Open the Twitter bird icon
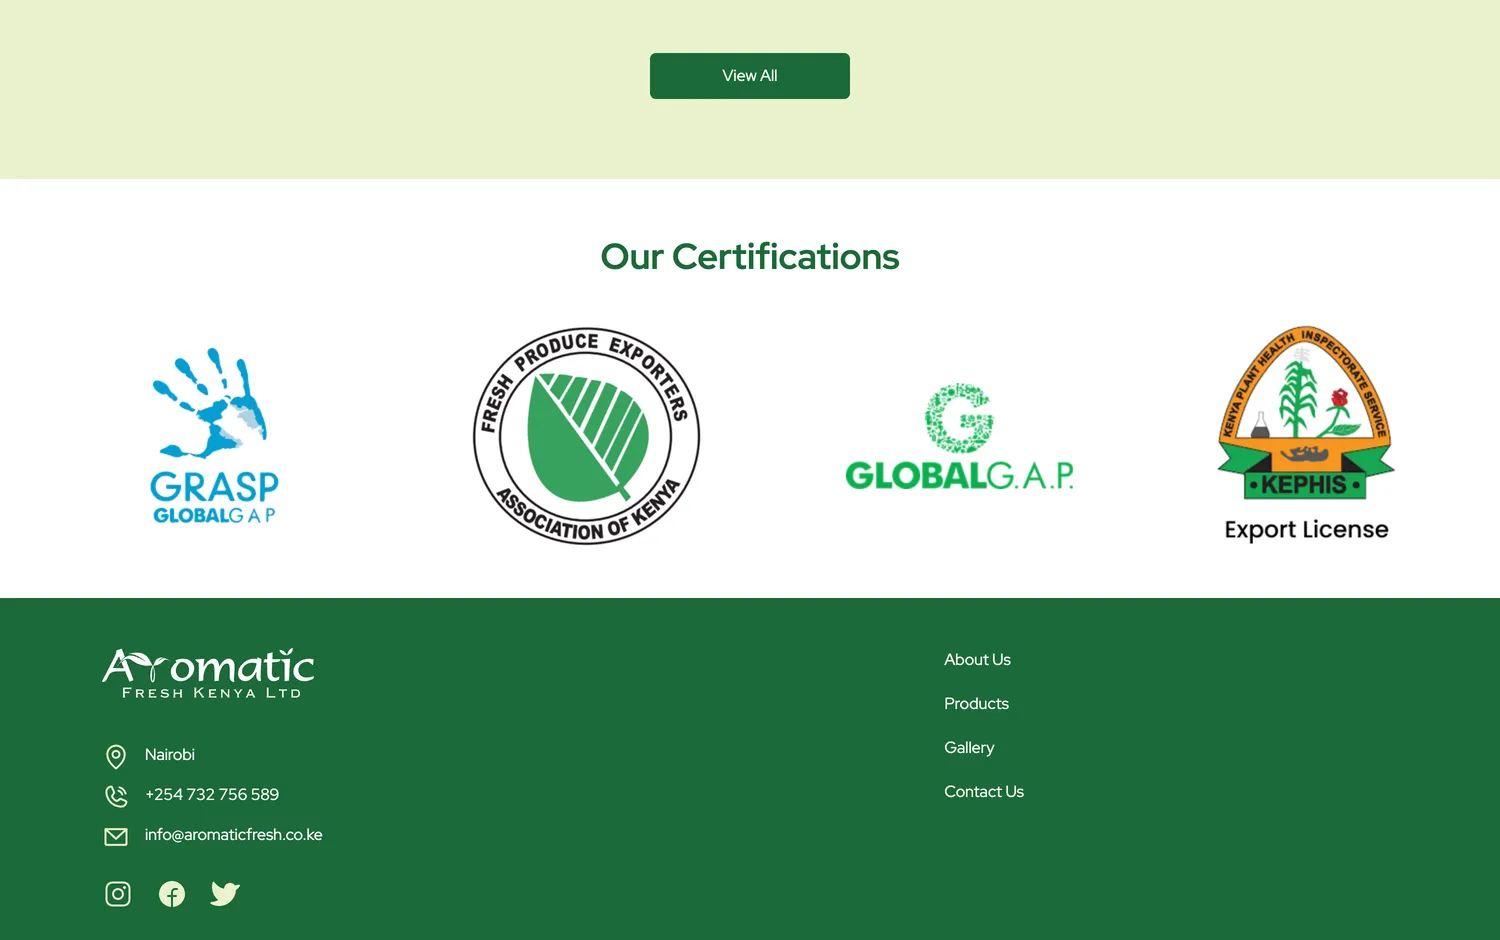This screenshot has width=1500, height=940. coord(225,894)
